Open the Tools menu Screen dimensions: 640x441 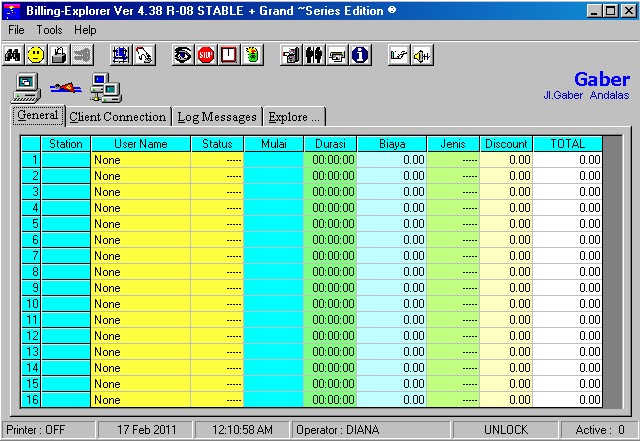(49, 30)
